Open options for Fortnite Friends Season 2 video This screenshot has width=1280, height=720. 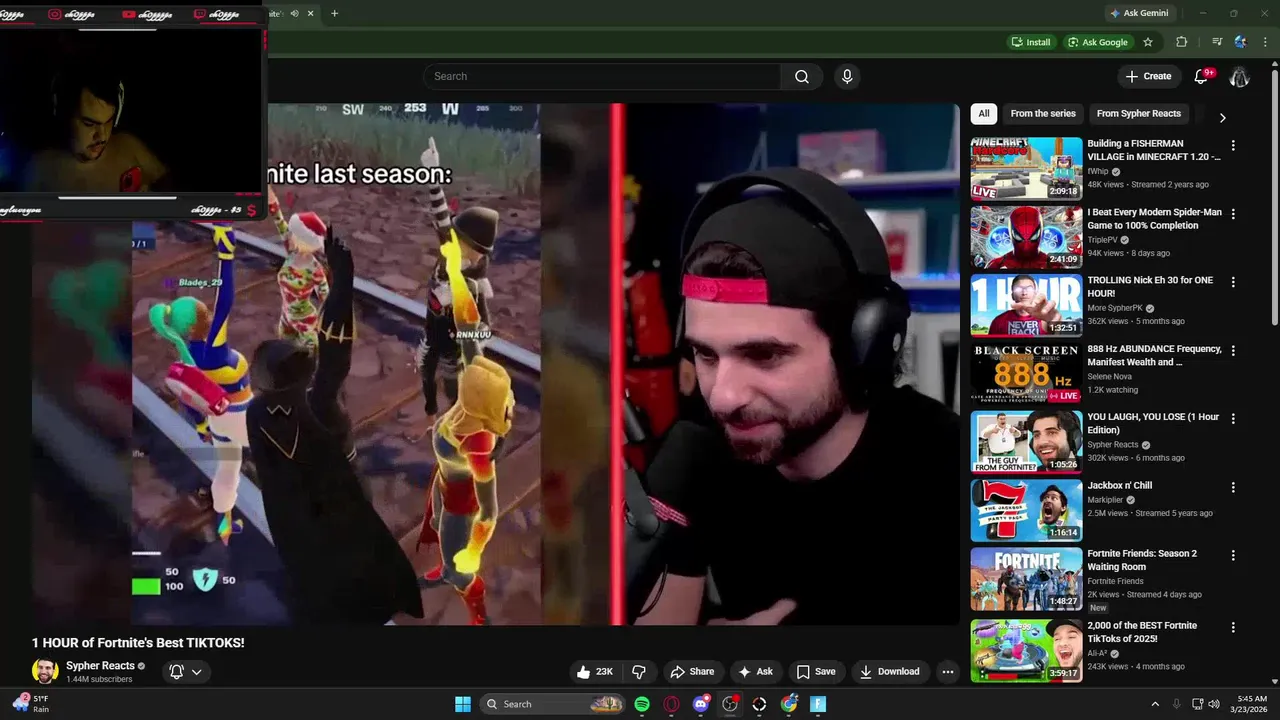[x=1233, y=555]
